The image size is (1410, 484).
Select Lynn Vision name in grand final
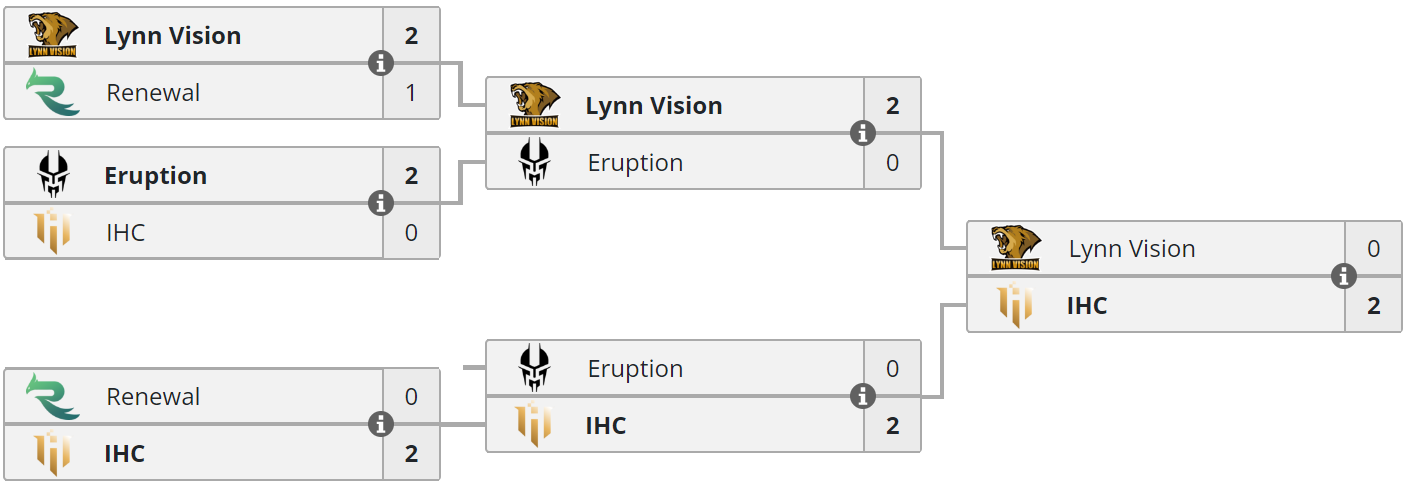coord(1132,249)
